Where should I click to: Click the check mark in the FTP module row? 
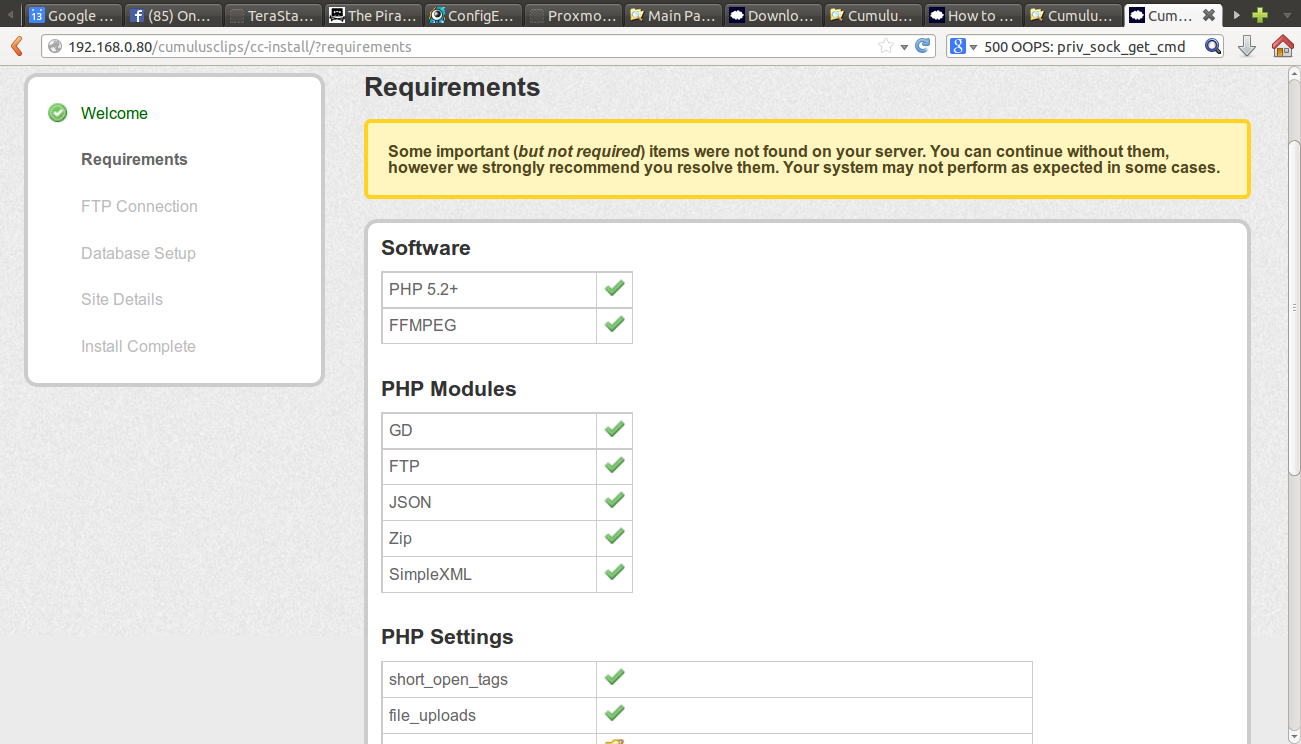pyautogui.click(x=614, y=466)
